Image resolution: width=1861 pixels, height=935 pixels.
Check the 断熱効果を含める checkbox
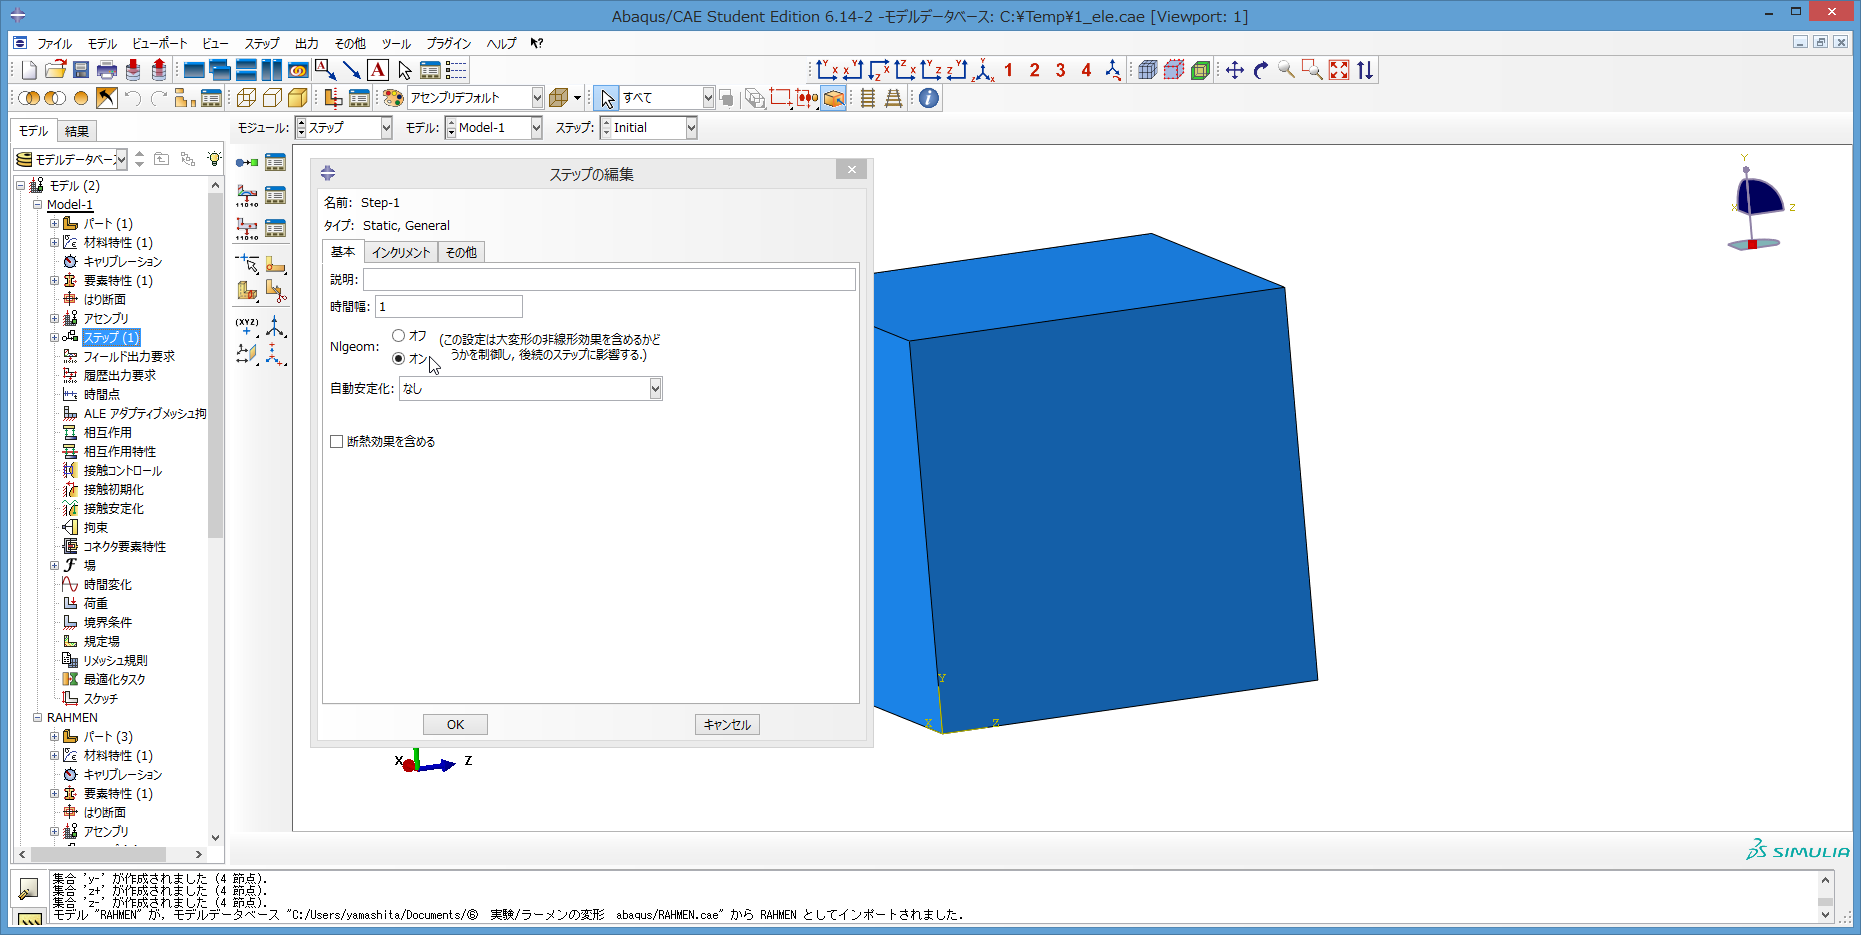[337, 441]
